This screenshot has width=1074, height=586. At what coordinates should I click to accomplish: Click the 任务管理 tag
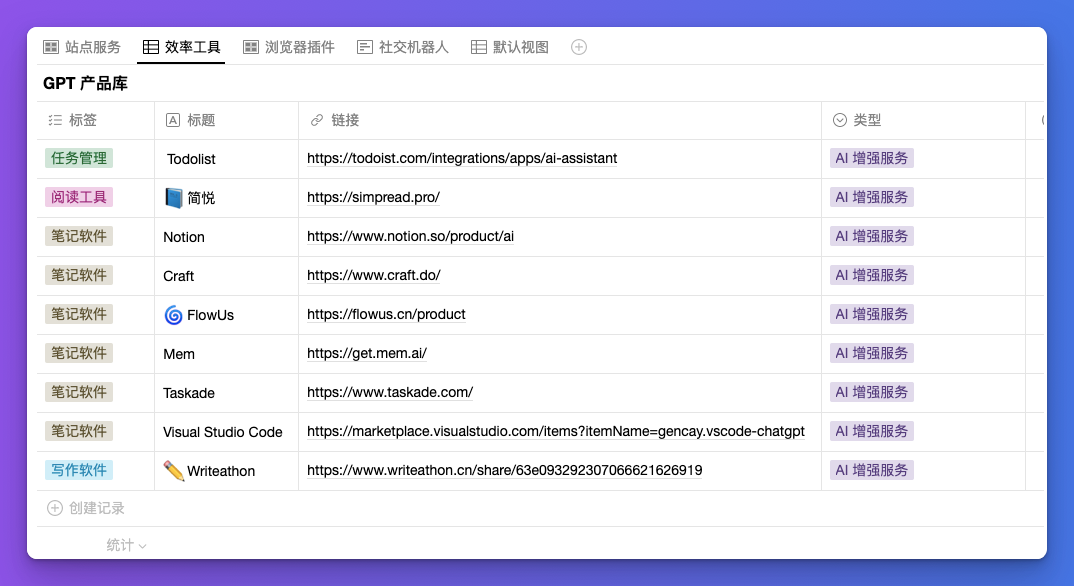coord(79,158)
